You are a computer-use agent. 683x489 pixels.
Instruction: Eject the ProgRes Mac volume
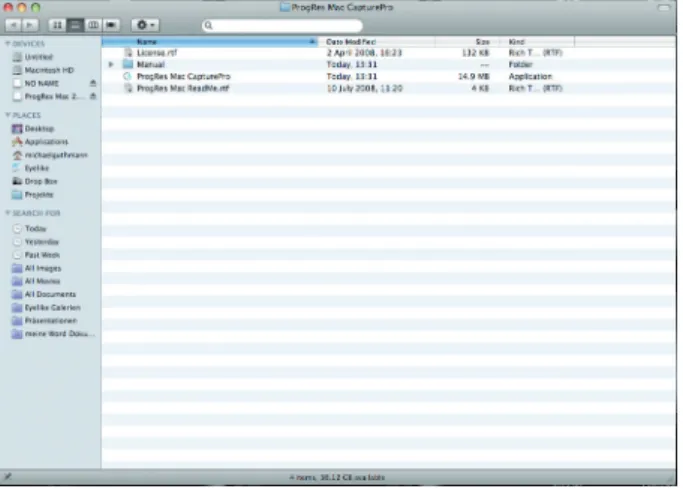pos(93,96)
